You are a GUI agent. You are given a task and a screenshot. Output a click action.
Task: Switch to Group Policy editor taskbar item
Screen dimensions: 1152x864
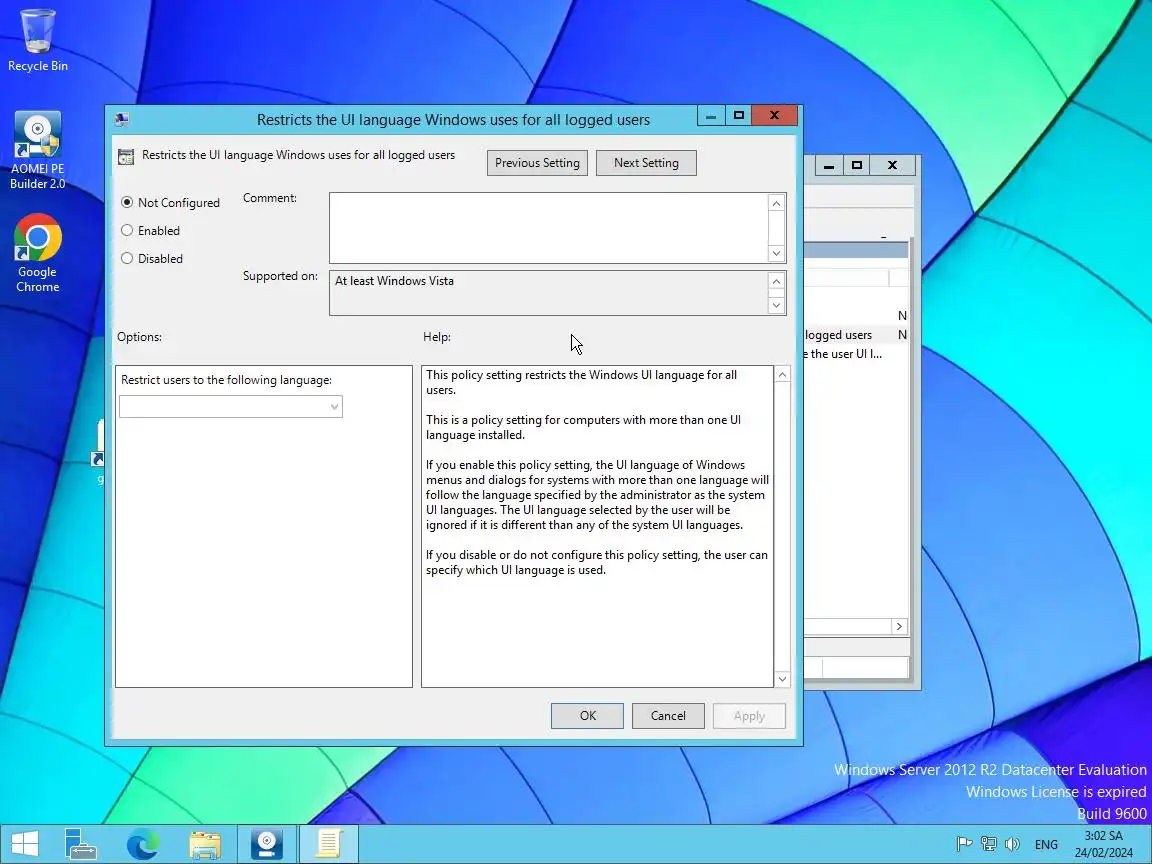[329, 843]
